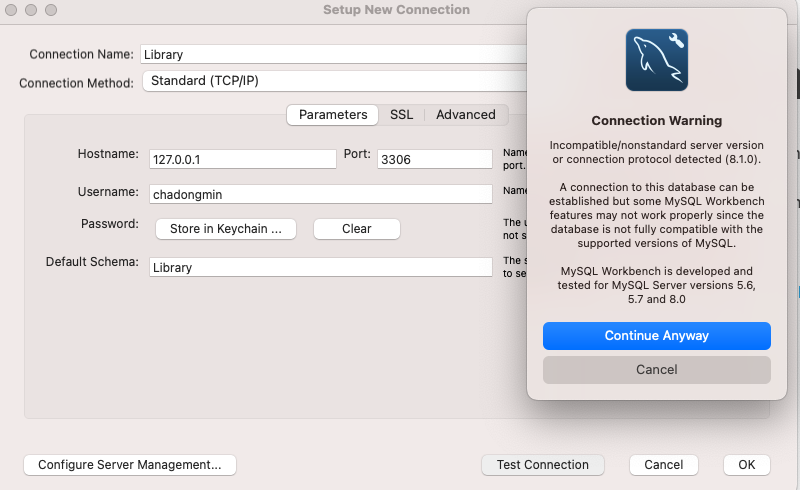Click the Connection Method label

coord(77,83)
